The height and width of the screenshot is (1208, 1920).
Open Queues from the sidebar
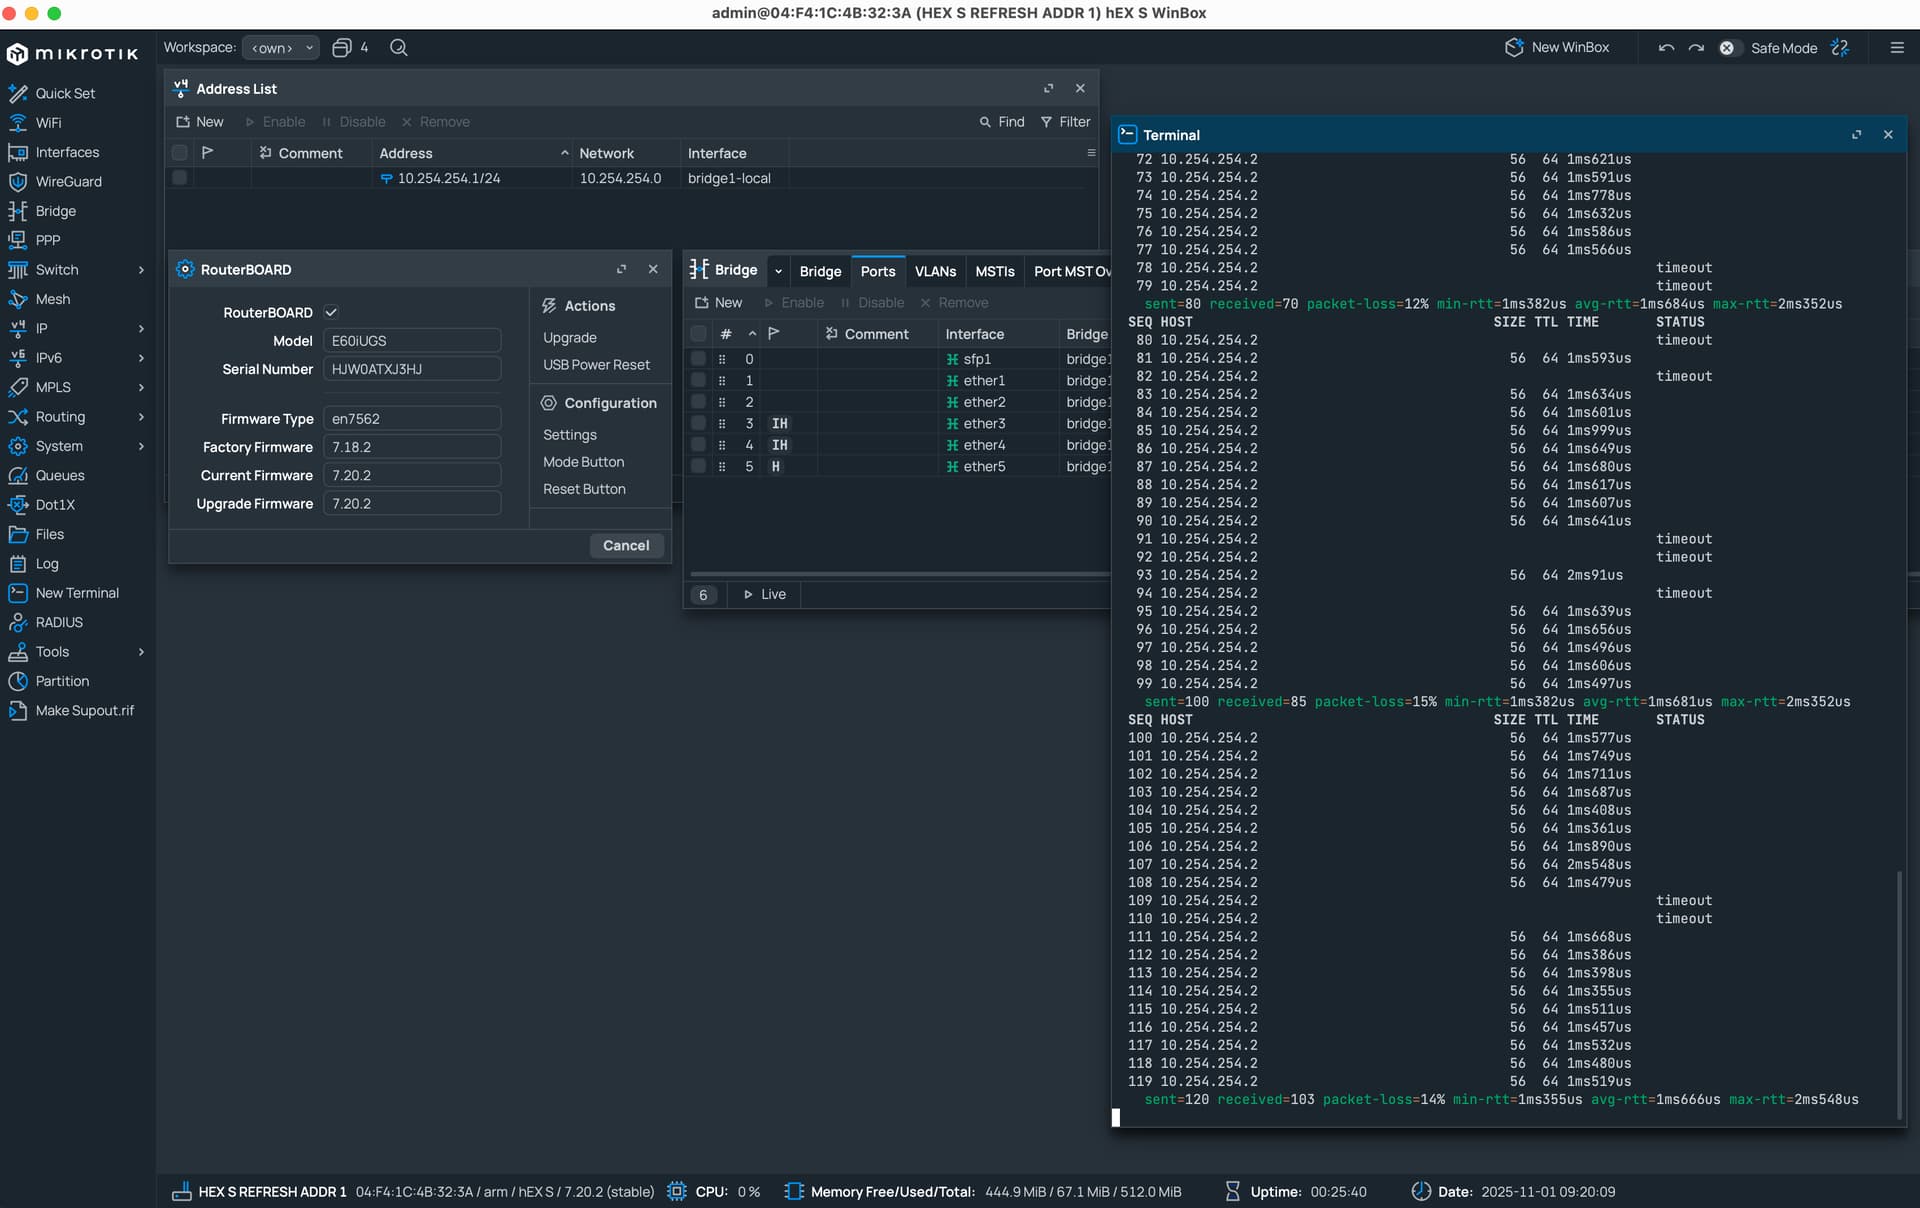click(60, 476)
